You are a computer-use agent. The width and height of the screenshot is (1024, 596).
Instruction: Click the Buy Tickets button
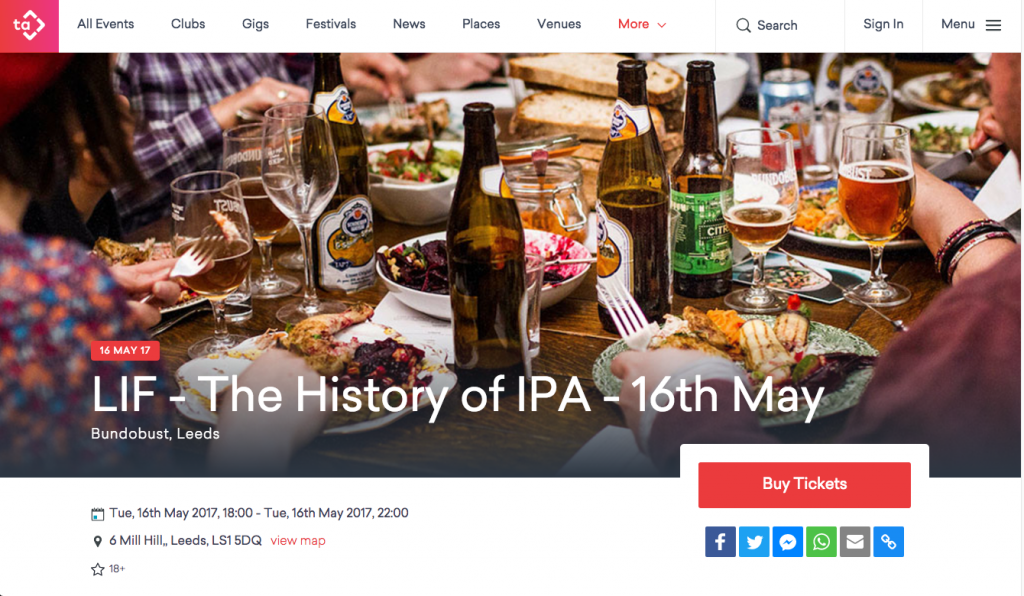805,484
